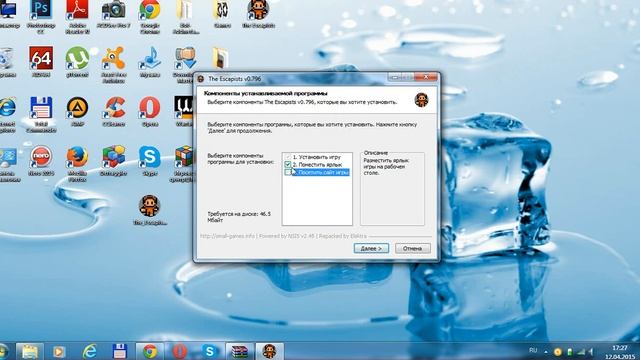Screen dimensions: 640x360
Task: Click the Escapists character icon in installer header
Action: (421, 99)
